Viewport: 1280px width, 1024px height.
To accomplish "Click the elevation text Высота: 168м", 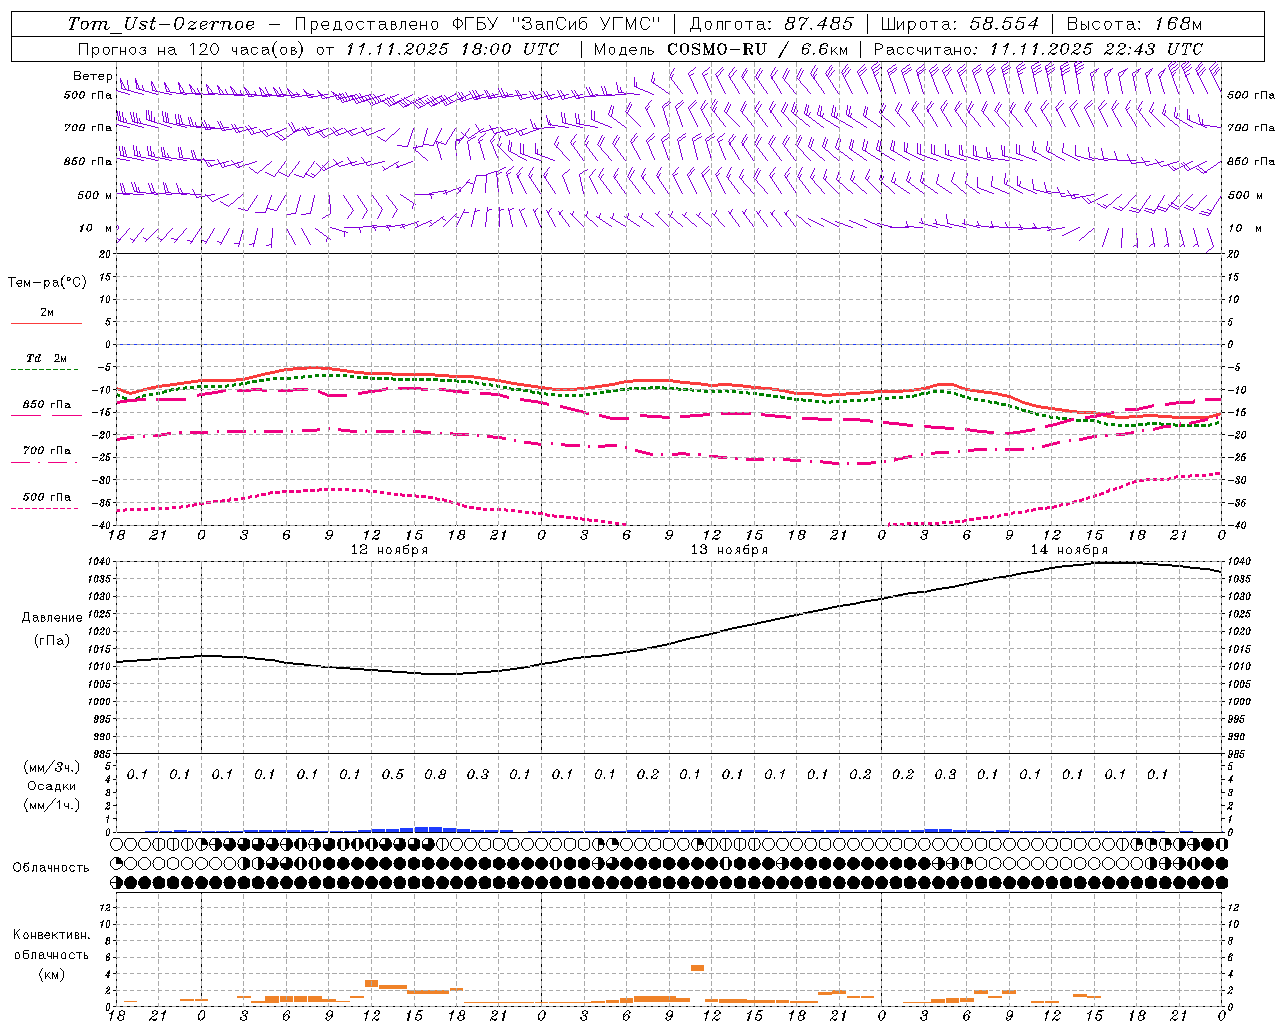I will (x=1134, y=24).
